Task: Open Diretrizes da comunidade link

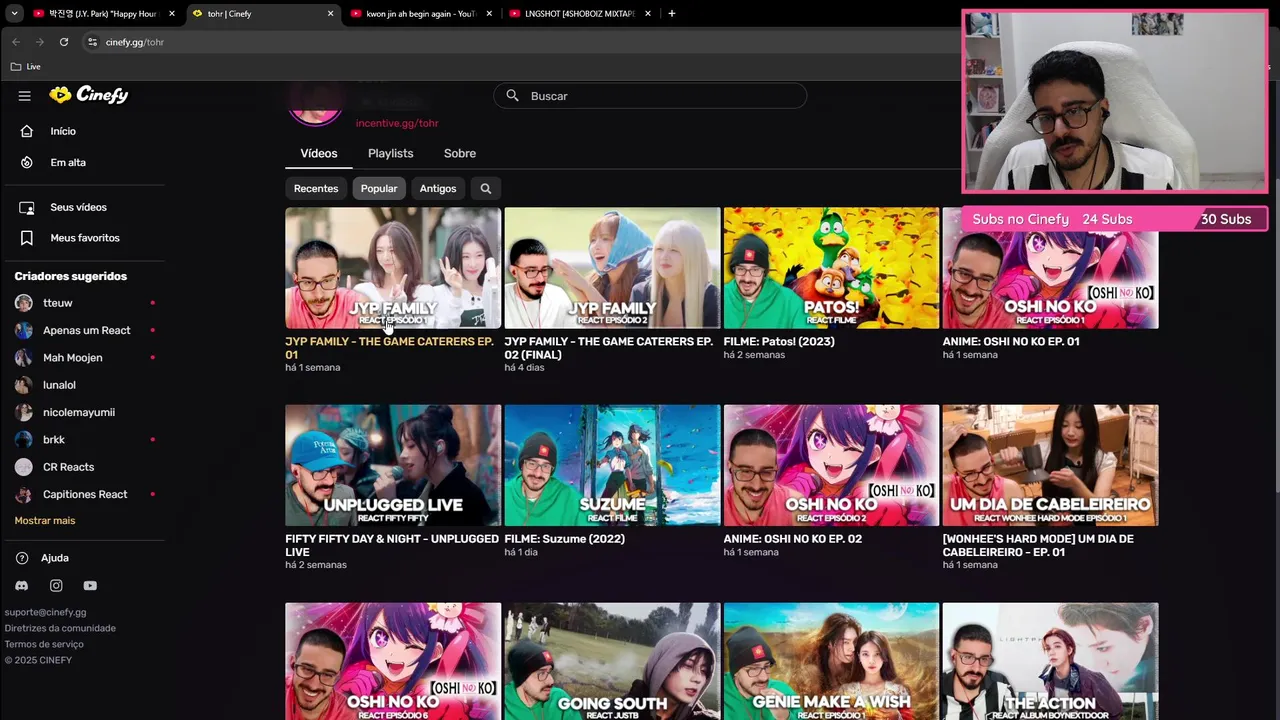Action: [x=60, y=628]
